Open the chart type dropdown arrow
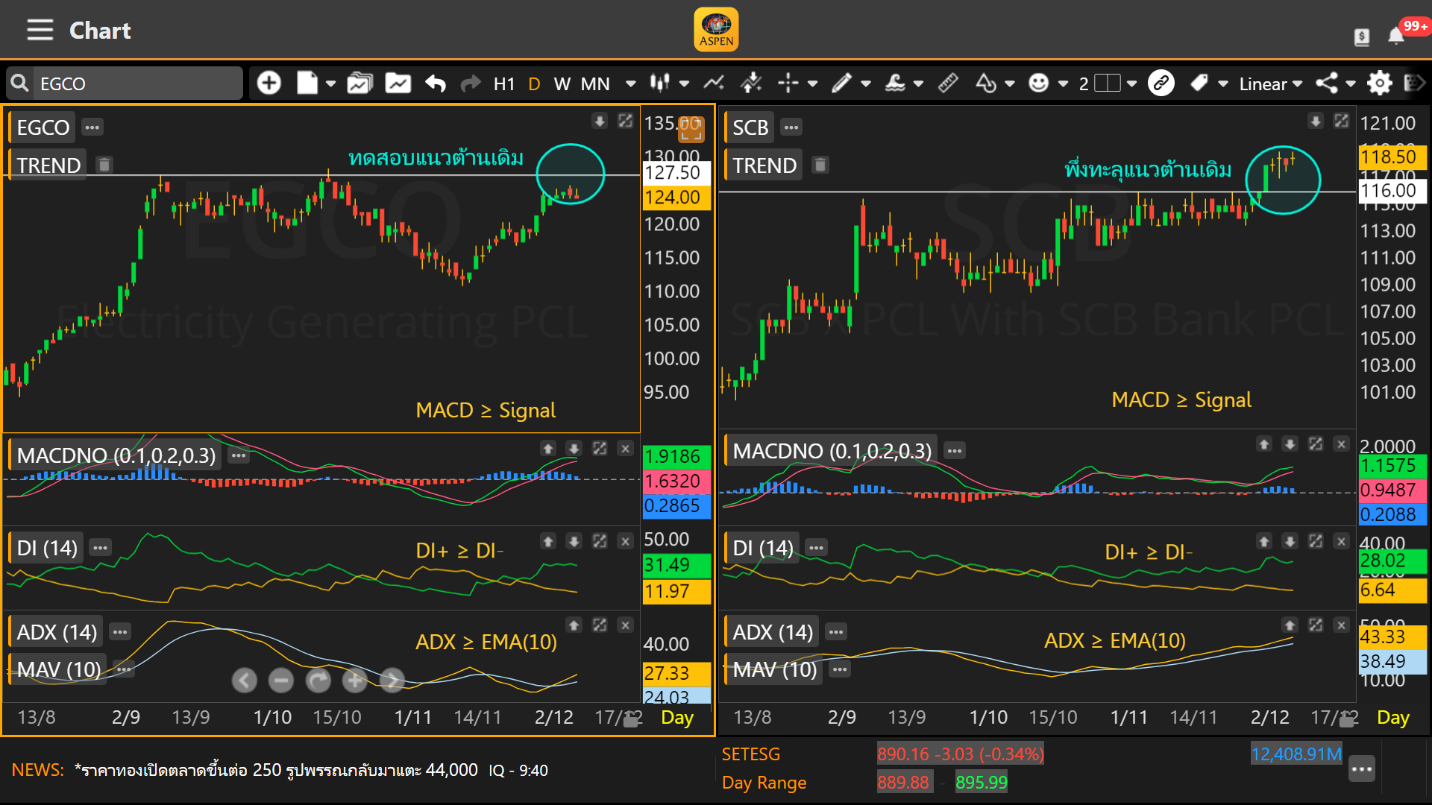The width and height of the screenshot is (1432, 805). pyautogui.click(x=684, y=84)
